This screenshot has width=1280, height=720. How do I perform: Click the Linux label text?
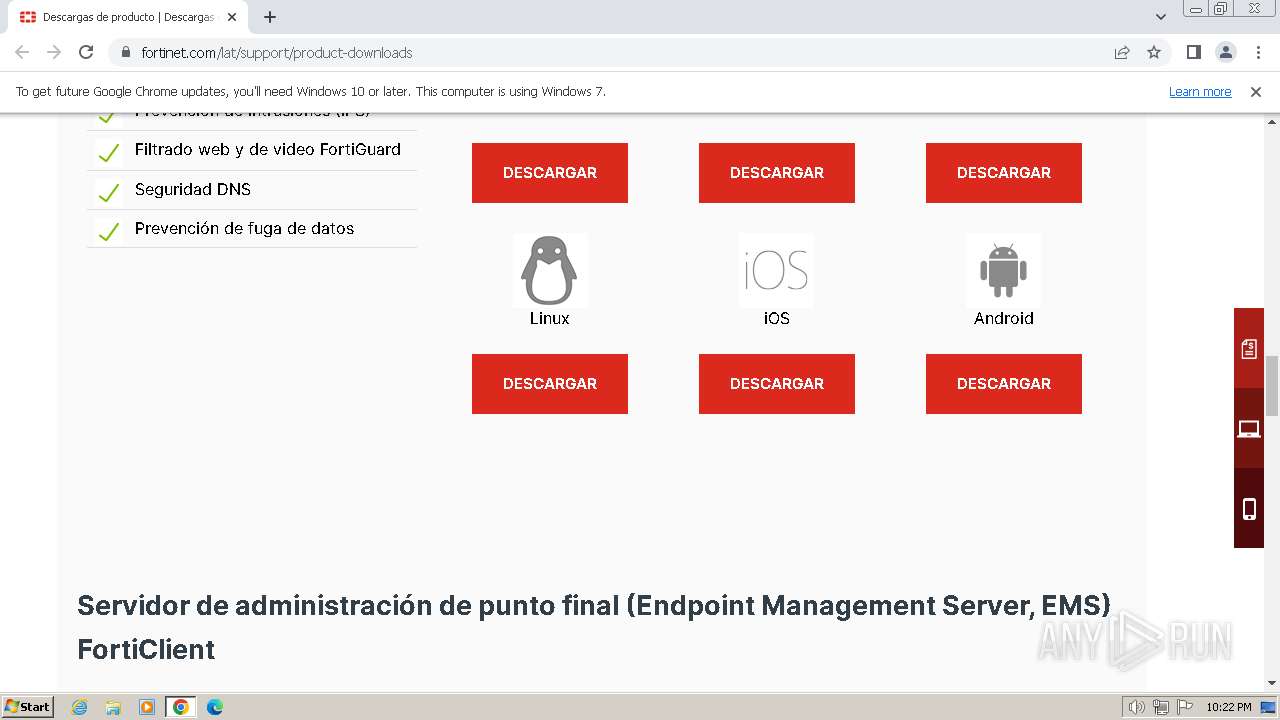pos(550,318)
